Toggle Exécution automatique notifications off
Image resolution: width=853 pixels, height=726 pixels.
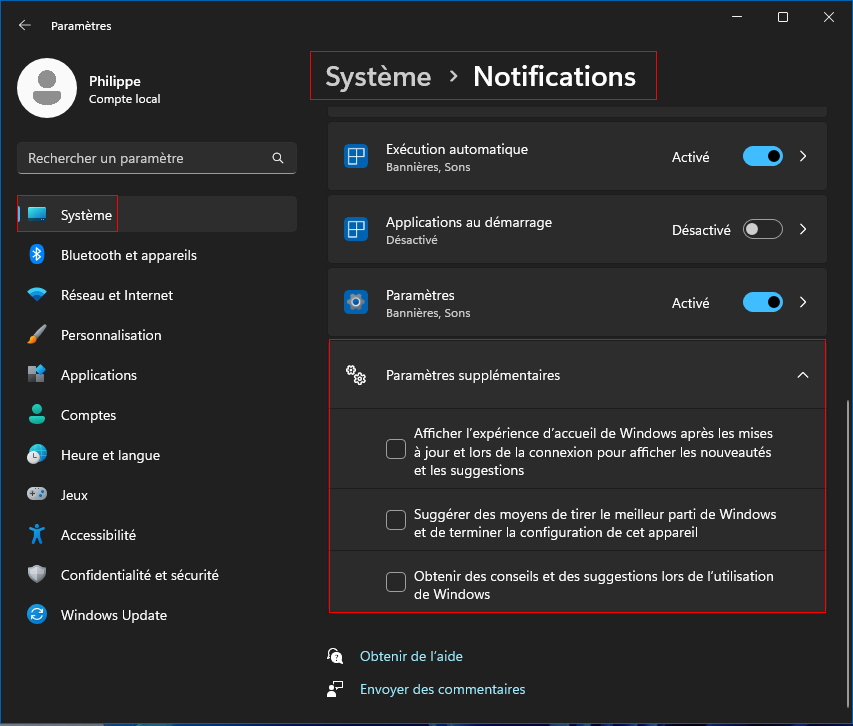[x=763, y=157]
